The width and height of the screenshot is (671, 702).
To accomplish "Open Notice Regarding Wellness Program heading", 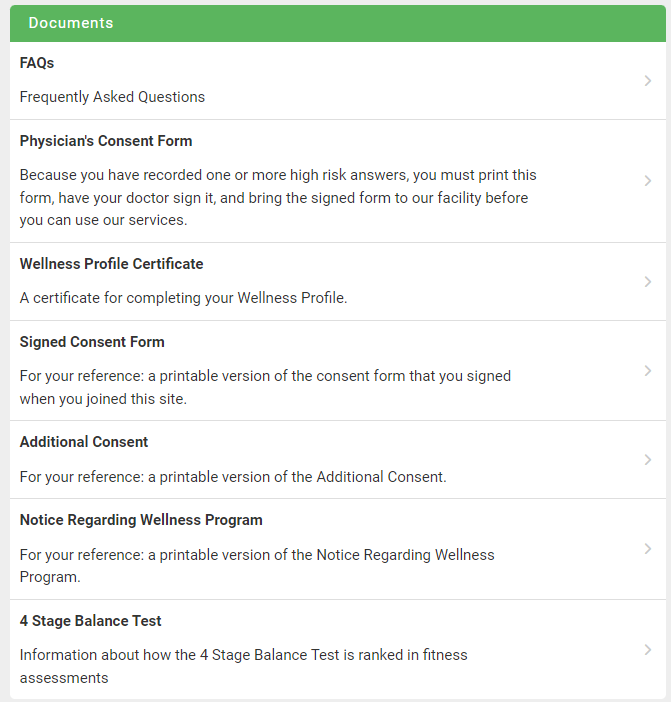I will (141, 520).
